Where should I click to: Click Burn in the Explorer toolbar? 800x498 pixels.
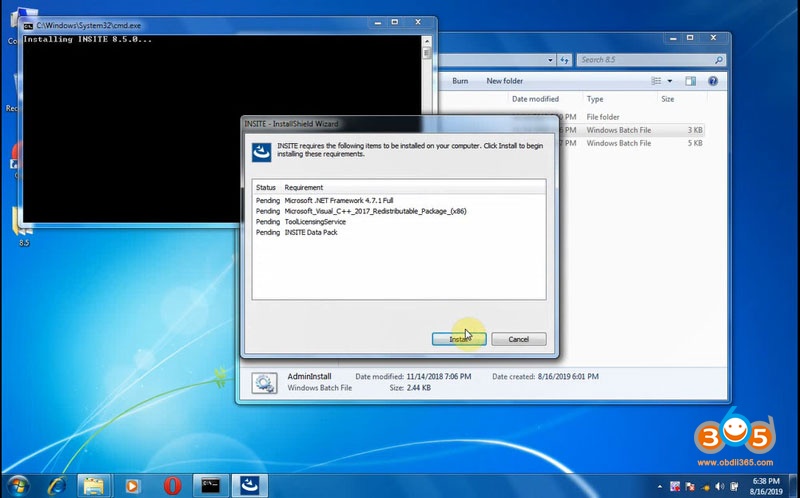tap(460, 81)
